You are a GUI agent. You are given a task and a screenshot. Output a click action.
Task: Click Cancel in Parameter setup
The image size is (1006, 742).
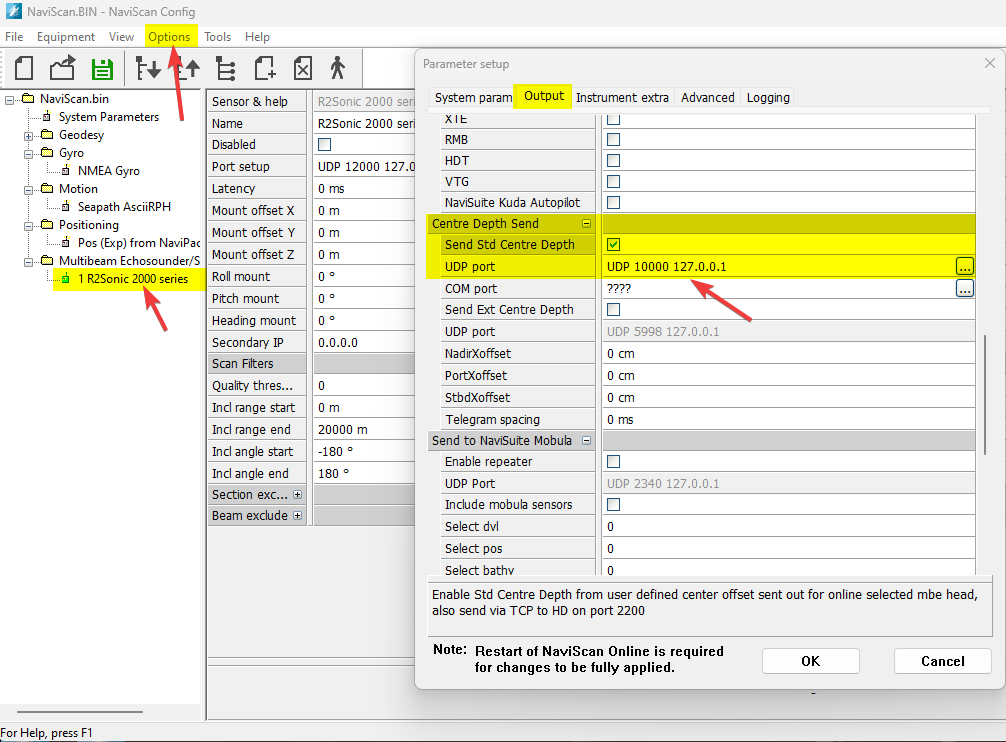pos(942,661)
